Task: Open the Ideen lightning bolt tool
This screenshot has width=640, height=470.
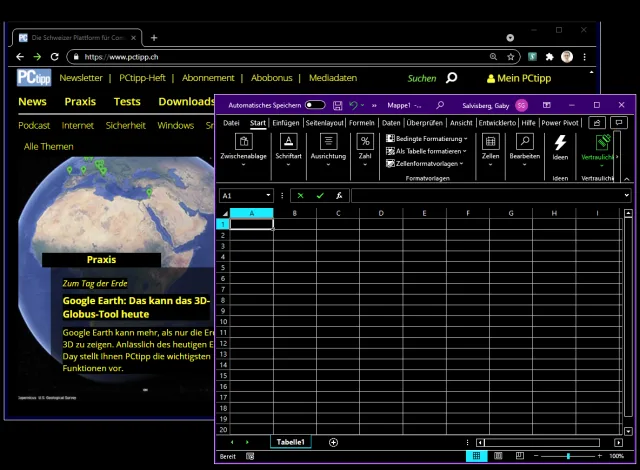Action: pos(560,142)
